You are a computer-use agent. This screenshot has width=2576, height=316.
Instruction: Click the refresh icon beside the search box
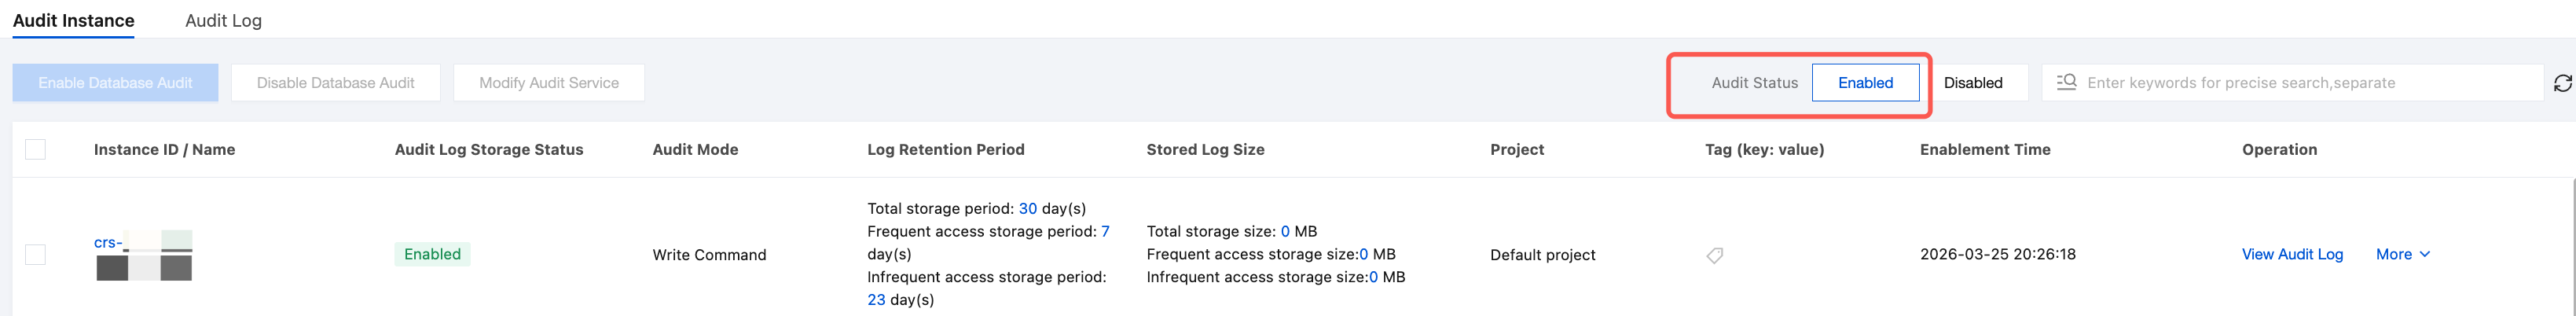(2562, 83)
